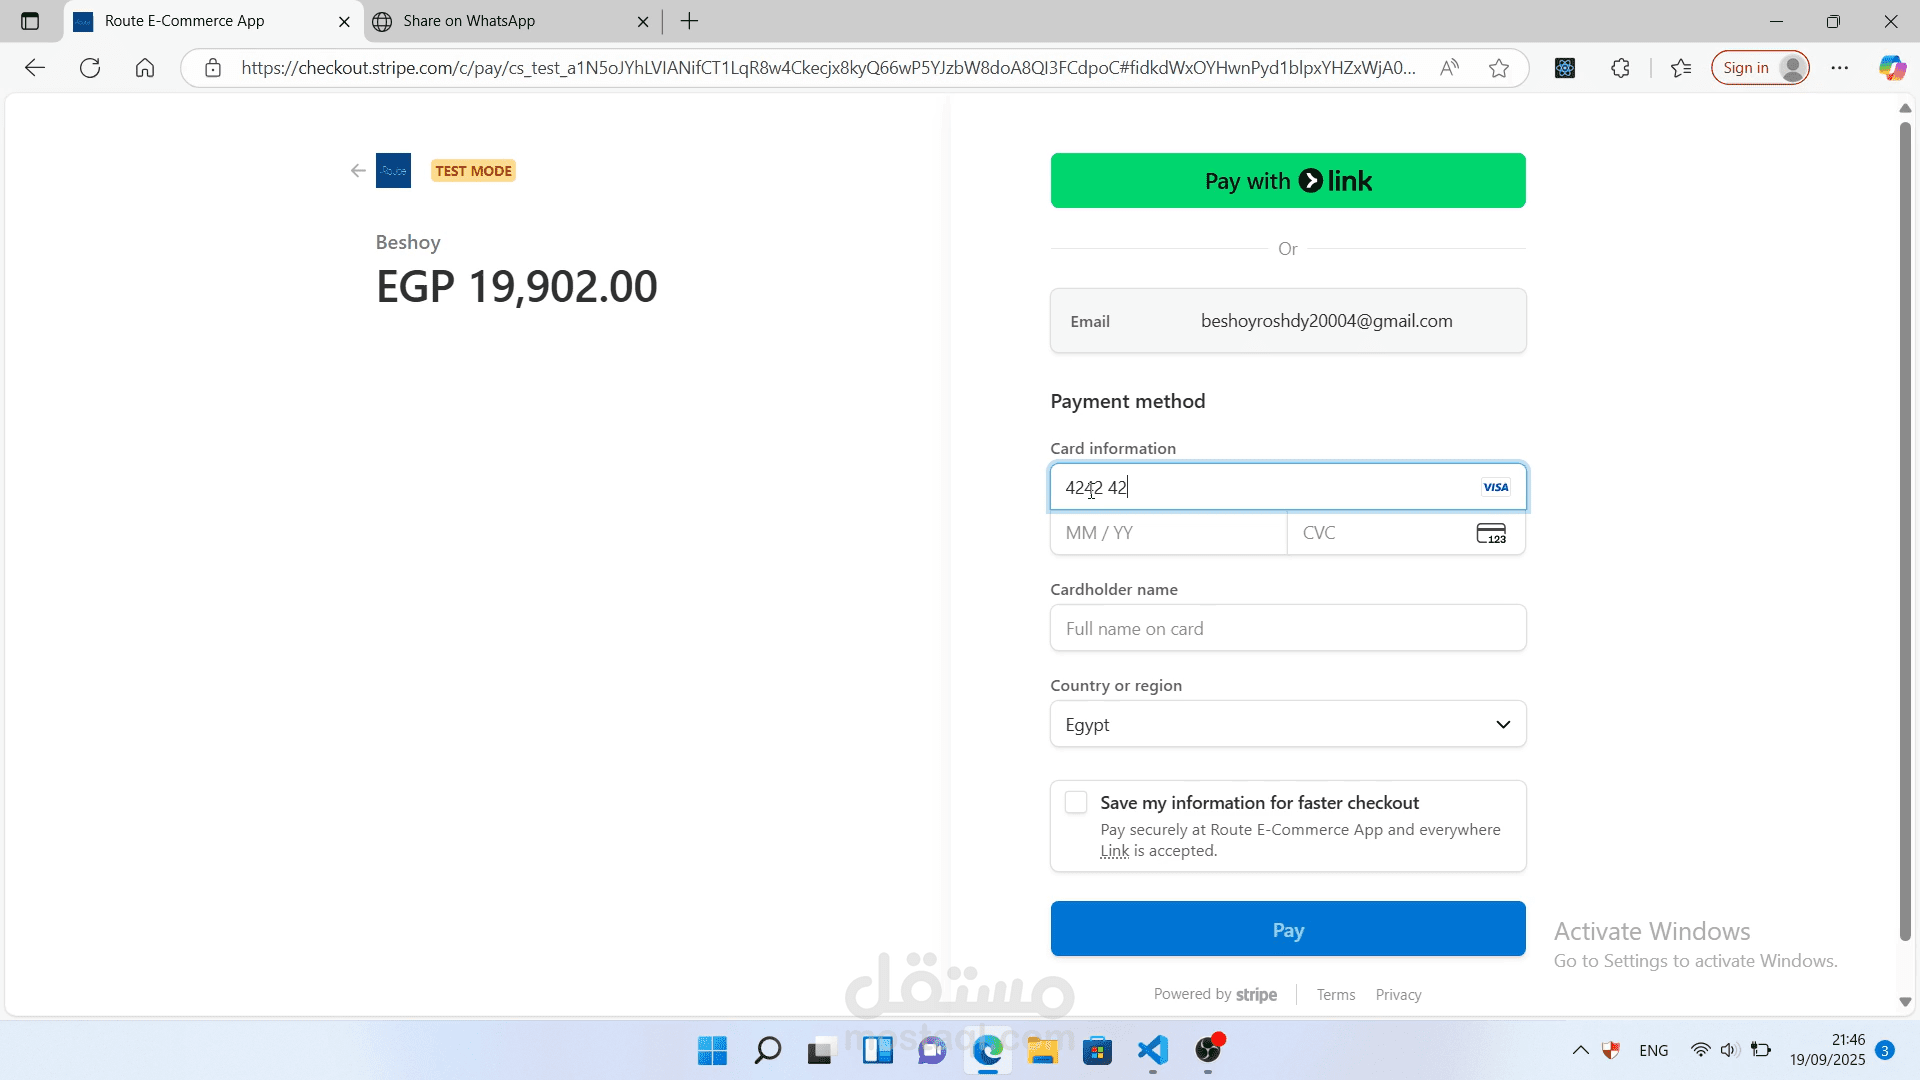
Task: Close the Share on WhatsApp tab
Action: (x=643, y=21)
